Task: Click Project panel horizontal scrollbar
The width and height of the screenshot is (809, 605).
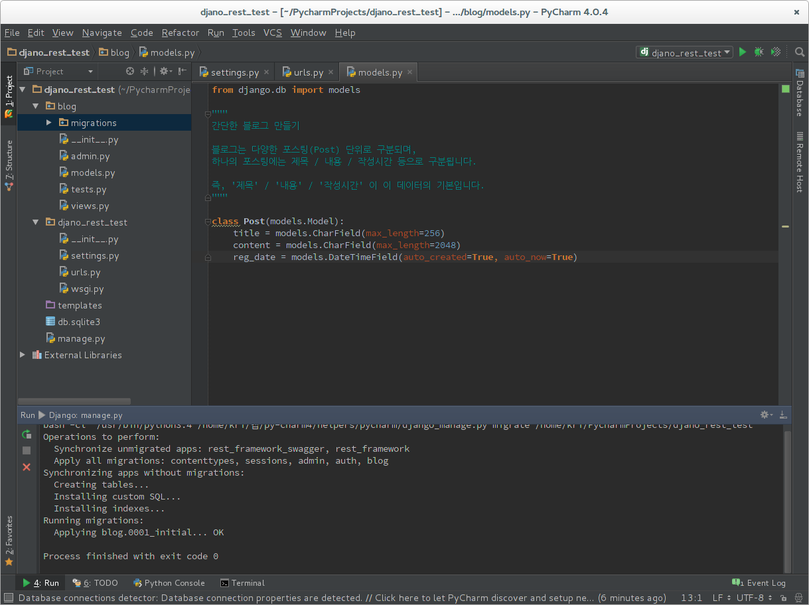Action: 74,401
